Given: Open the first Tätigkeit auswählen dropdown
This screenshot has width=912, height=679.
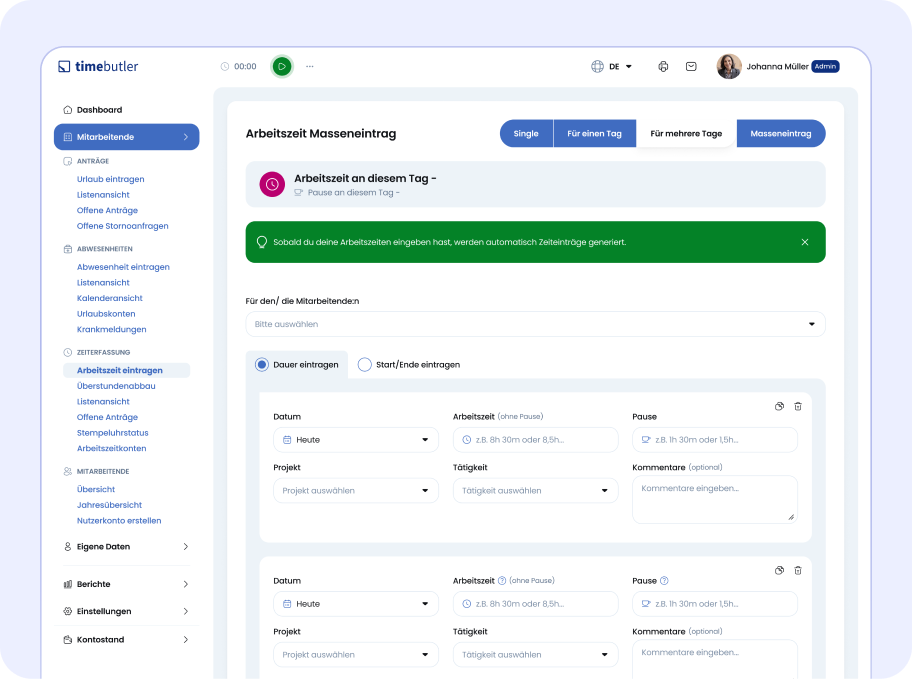Looking at the screenshot, I should [x=535, y=491].
